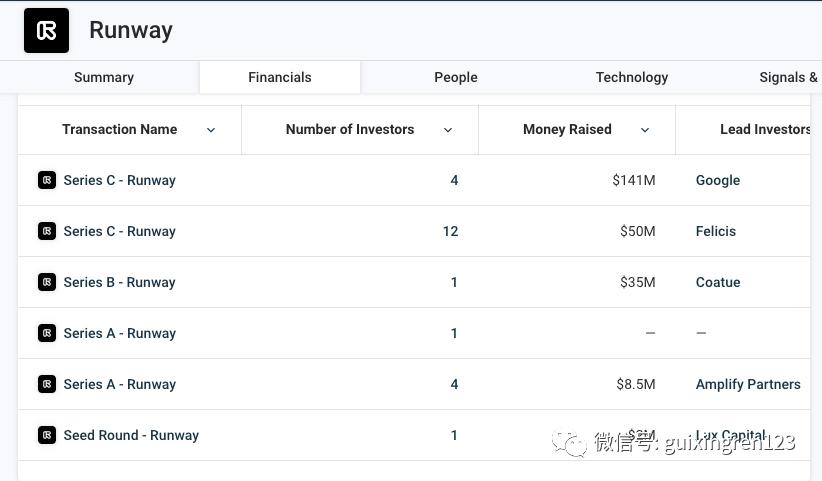Click the Runway icon beside Seed Round

tap(47, 435)
